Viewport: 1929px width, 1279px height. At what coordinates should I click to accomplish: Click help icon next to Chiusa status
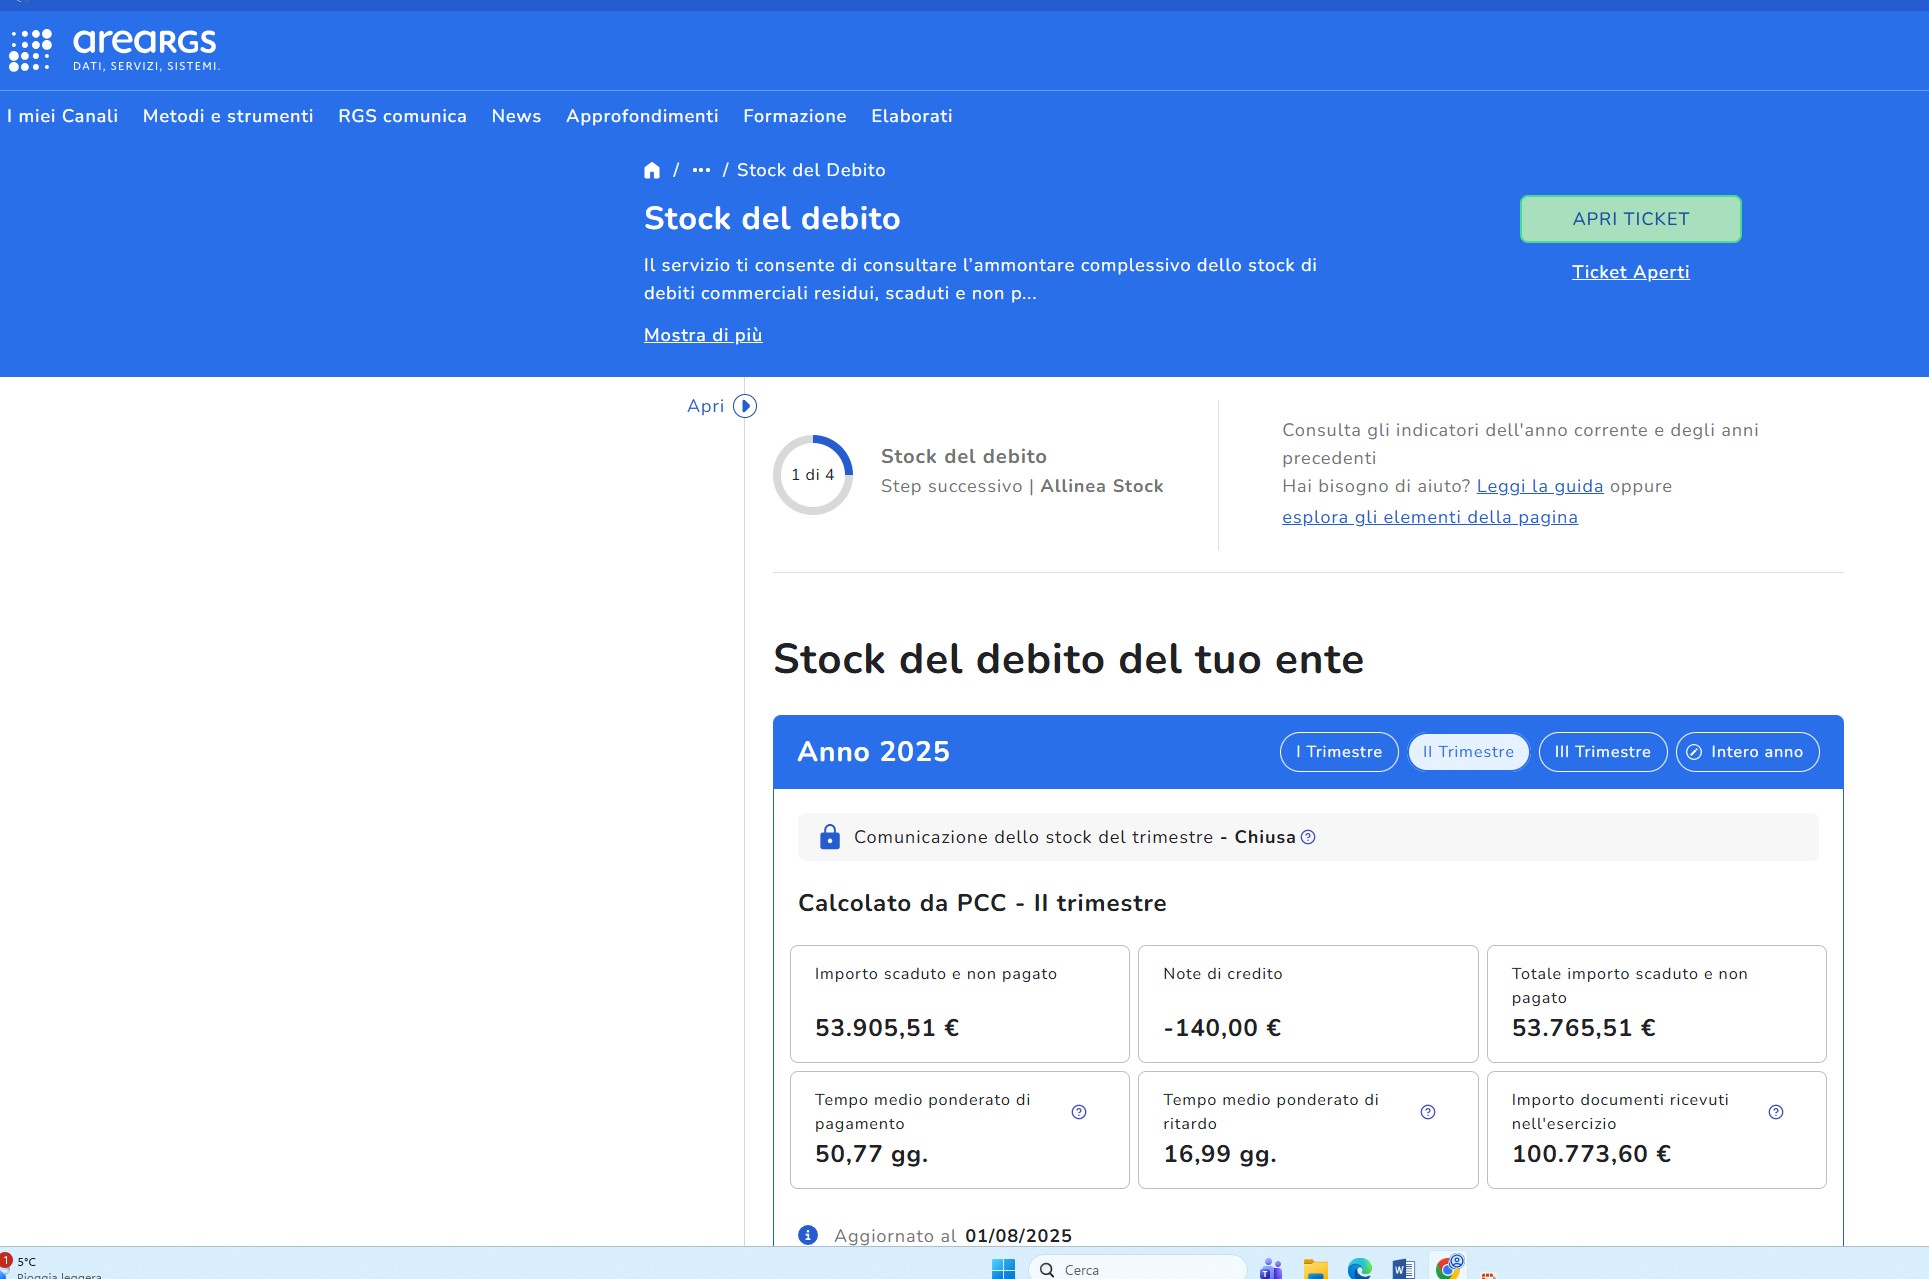point(1308,837)
